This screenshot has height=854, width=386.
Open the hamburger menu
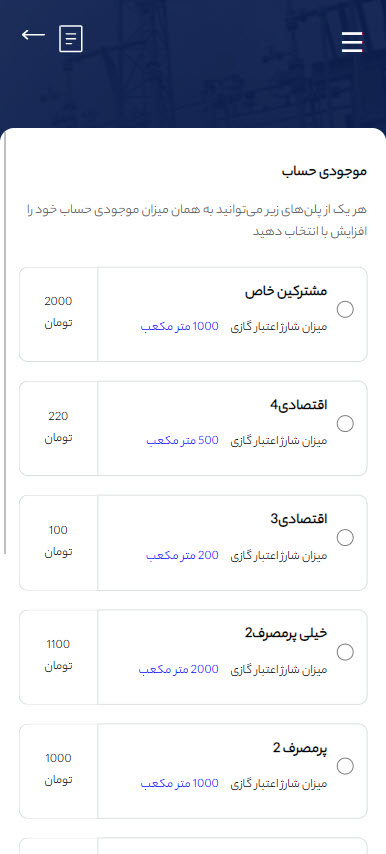point(352,42)
